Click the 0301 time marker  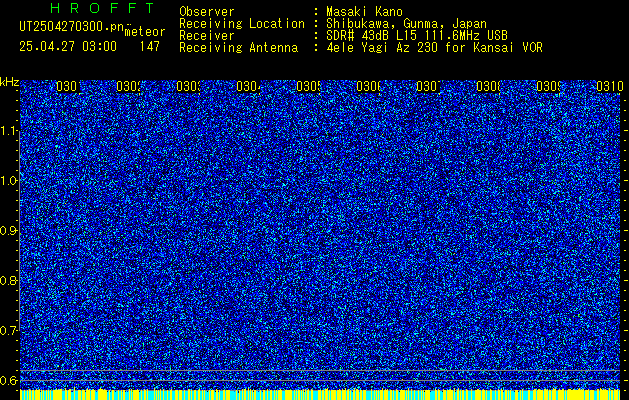coord(67,86)
